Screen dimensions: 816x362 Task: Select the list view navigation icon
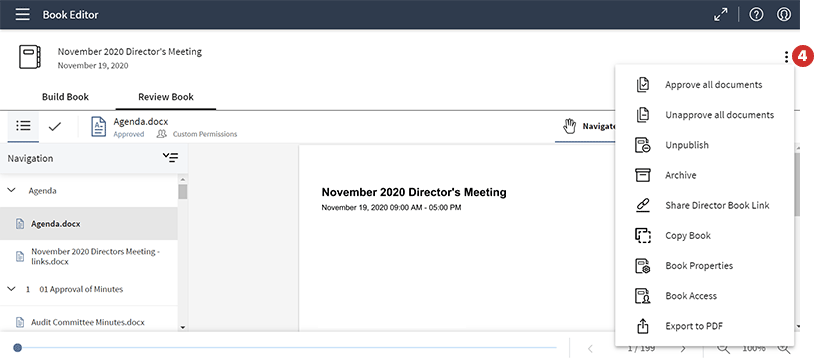(x=23, y=126)
